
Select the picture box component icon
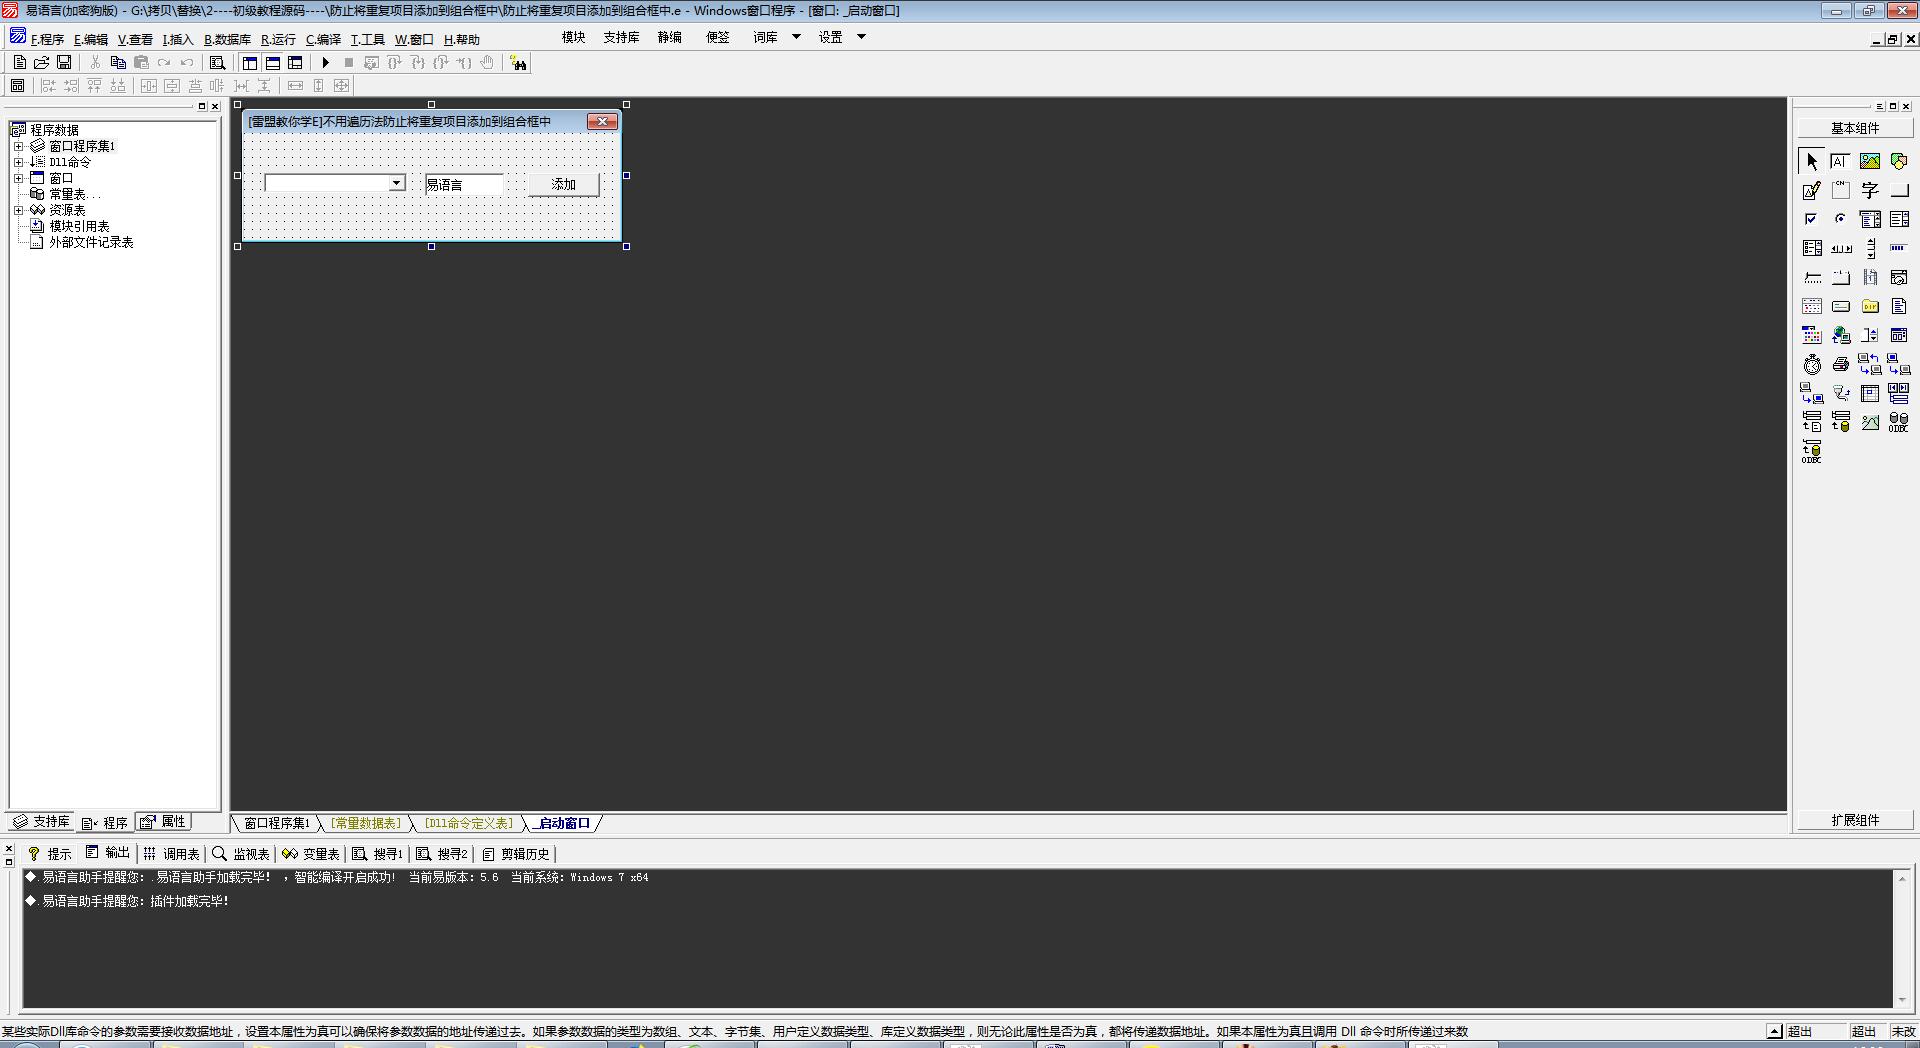point(1870,161)
